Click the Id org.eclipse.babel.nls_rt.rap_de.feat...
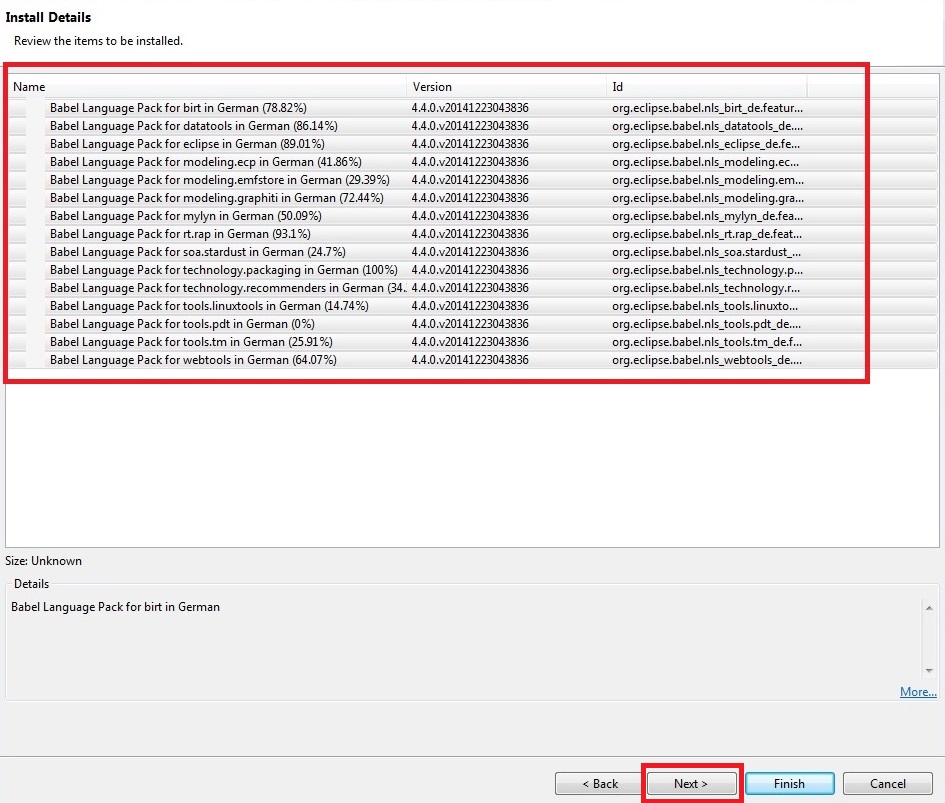This screenshot has width=945, height=803. (707, 234)
